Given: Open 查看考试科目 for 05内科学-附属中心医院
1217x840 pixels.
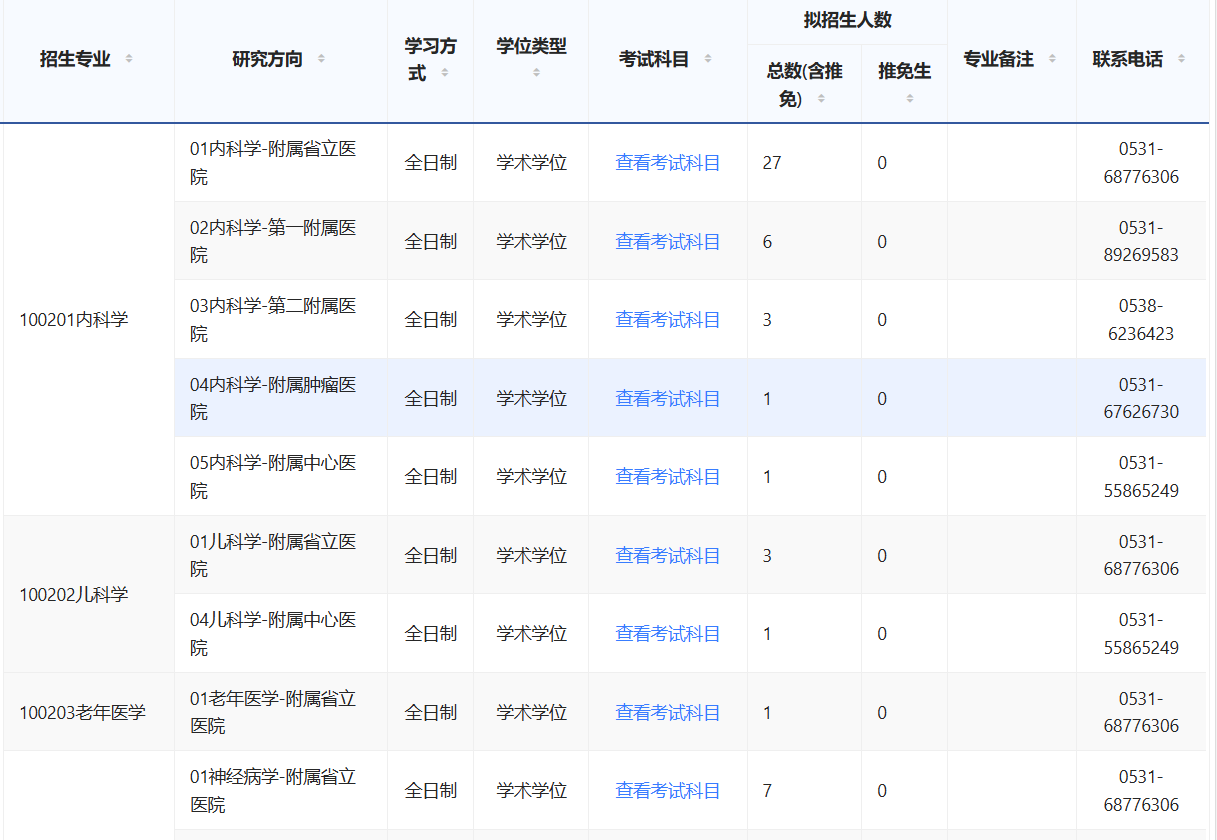Looking at the screenshot, I should click(x=667, y=477).
